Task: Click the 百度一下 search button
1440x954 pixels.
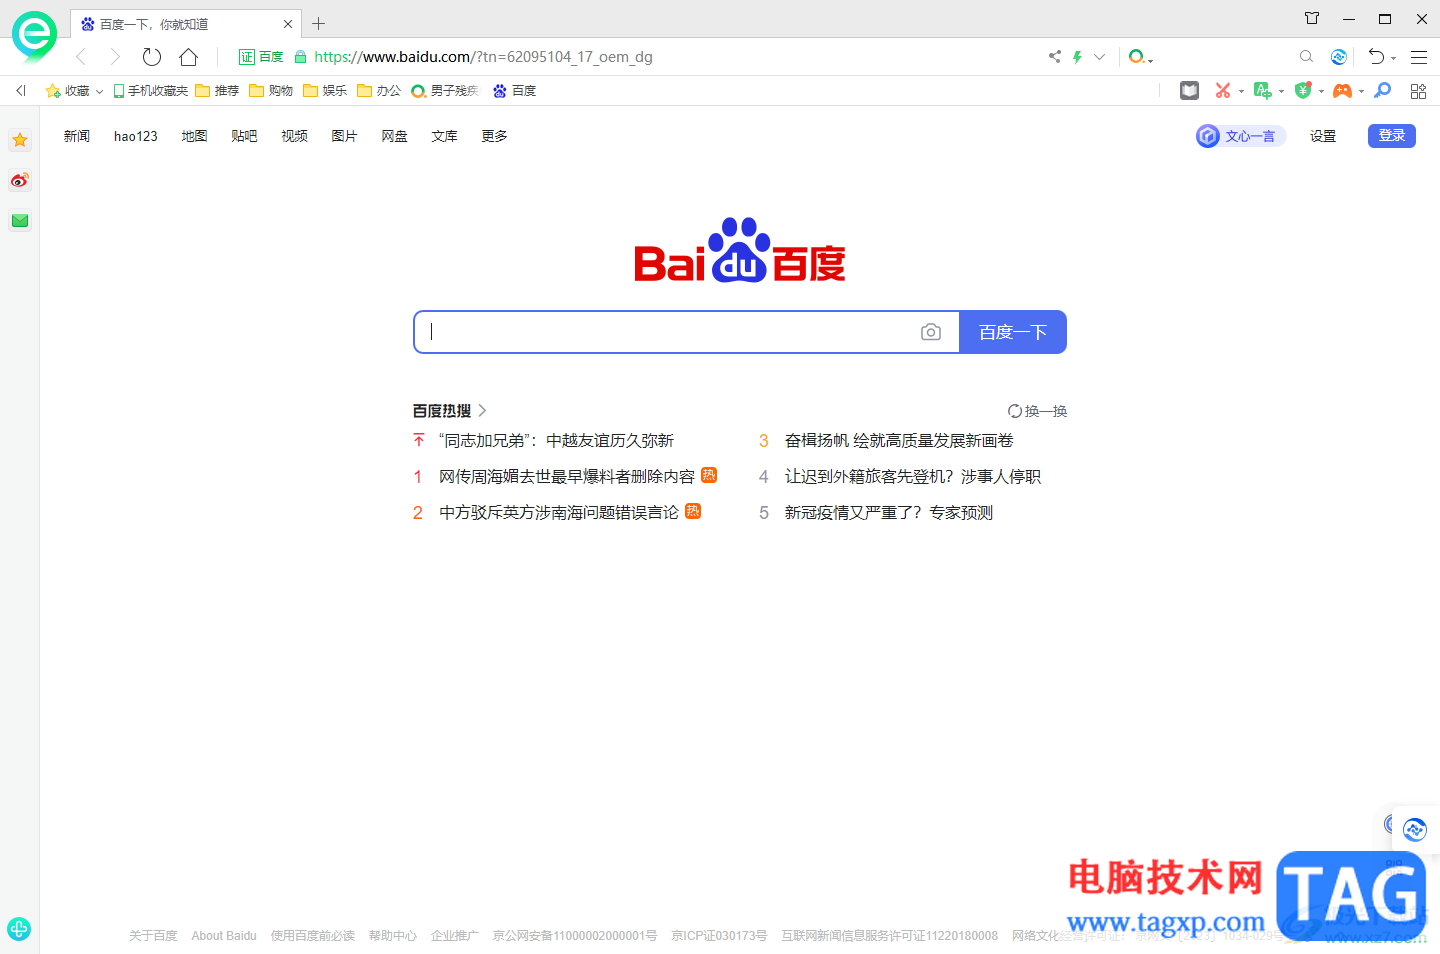Action: pyautogui.click(x=1013, y=332)
